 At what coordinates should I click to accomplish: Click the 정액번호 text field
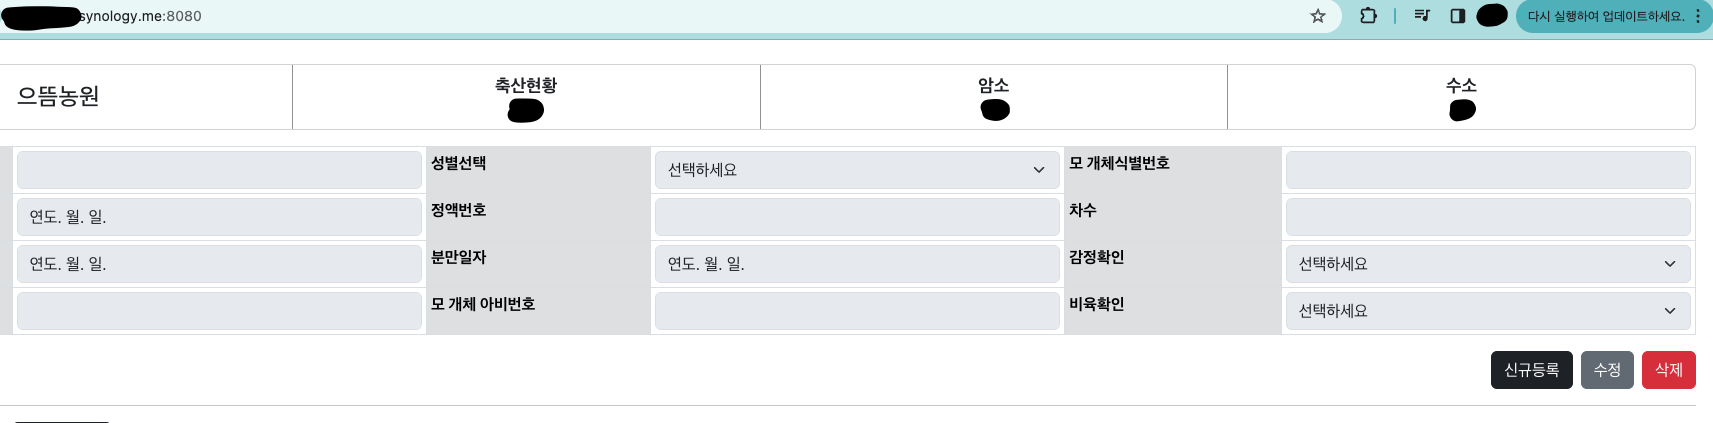tap(857, 217)
